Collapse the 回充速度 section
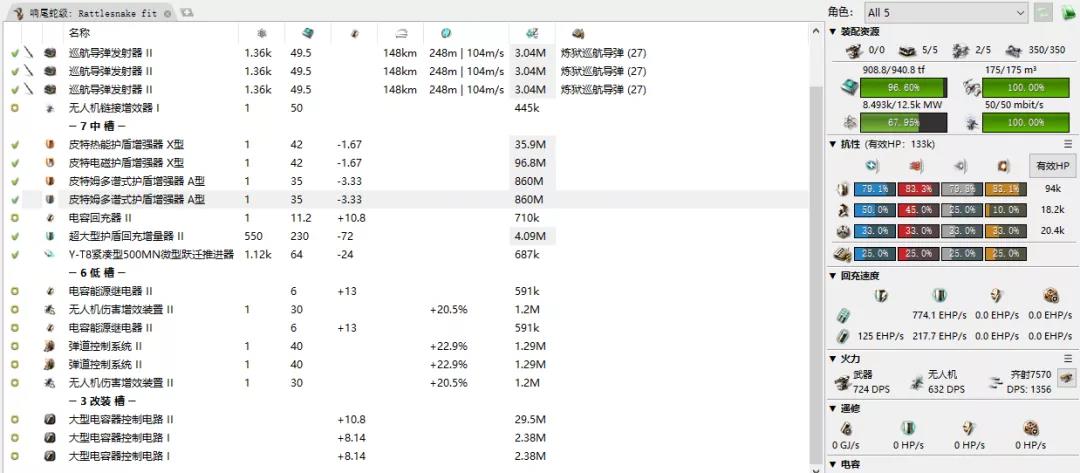This screenshot has width=1080, height=473. 834,275
